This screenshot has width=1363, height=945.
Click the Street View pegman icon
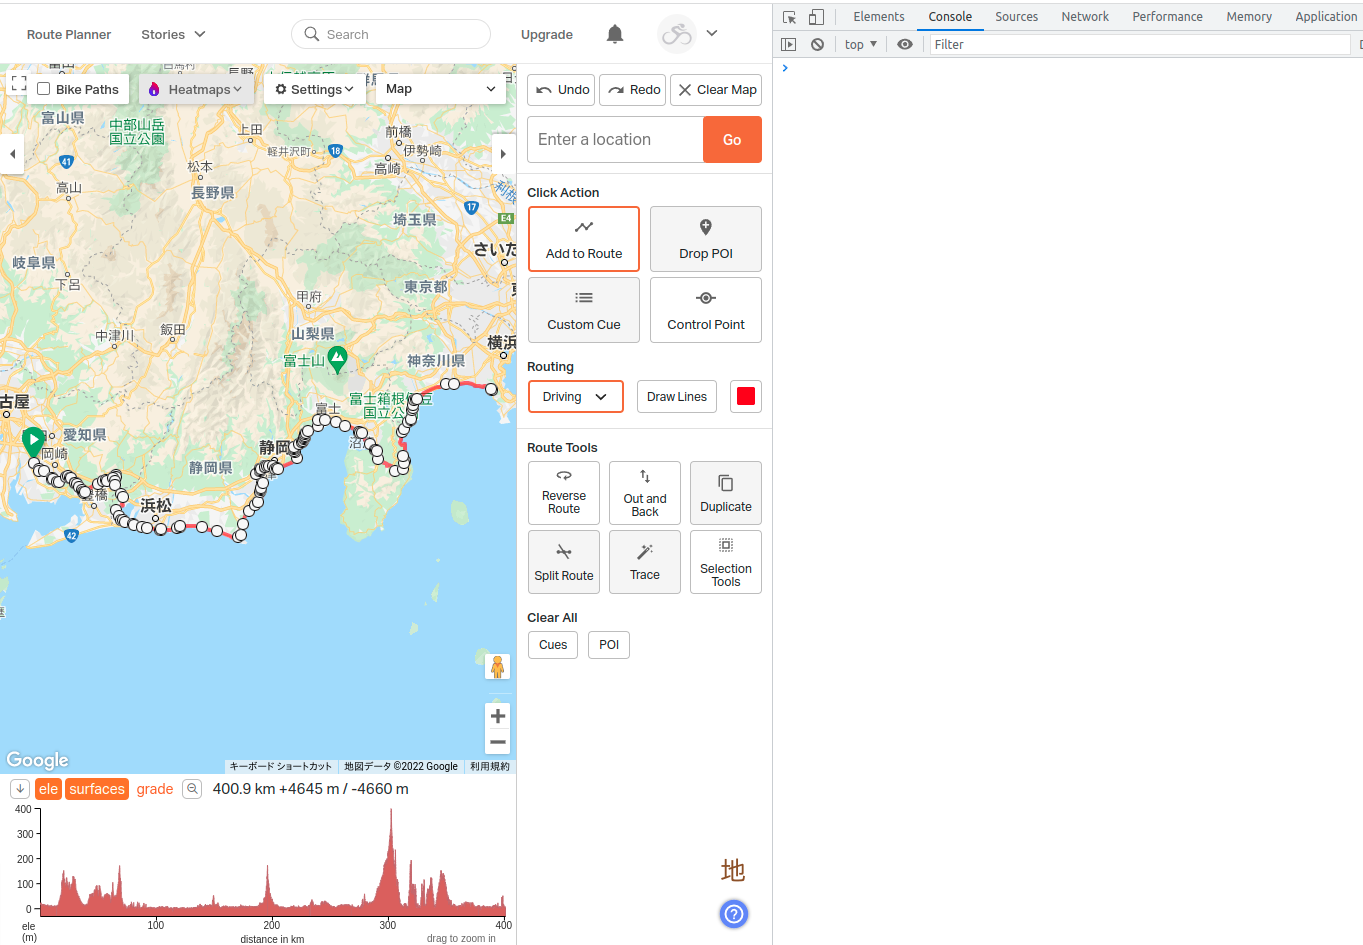click(x=497, y=667)
